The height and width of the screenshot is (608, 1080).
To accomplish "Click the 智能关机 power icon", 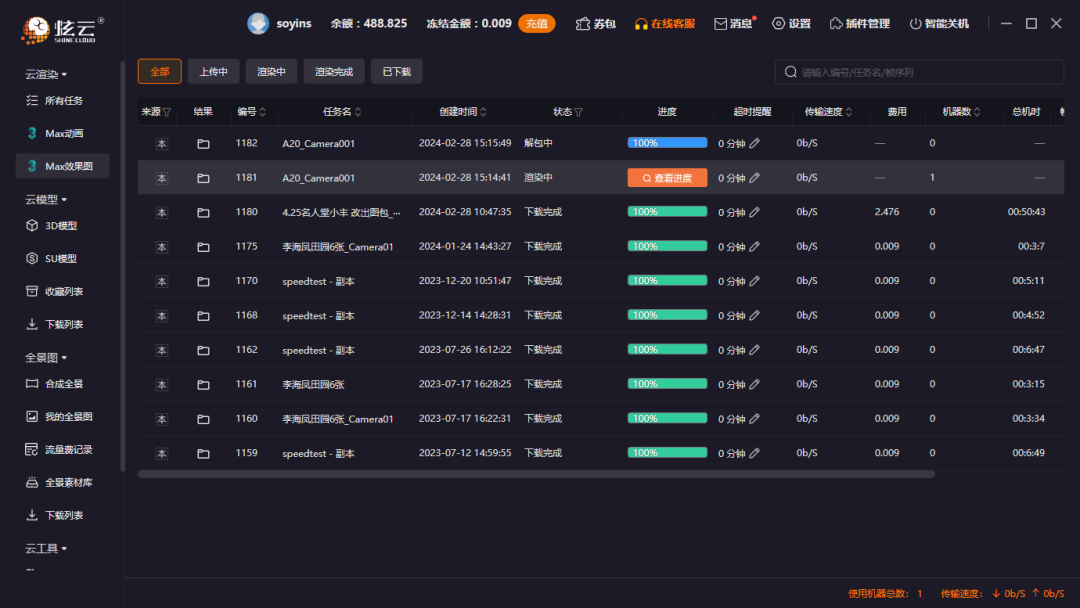I will point(915,24).
